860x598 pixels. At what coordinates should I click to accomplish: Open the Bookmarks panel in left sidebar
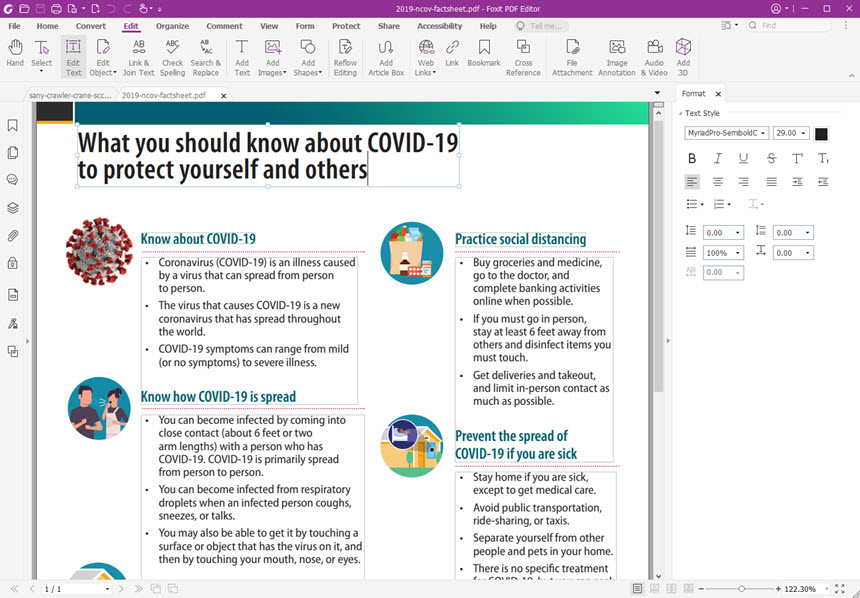13,126
